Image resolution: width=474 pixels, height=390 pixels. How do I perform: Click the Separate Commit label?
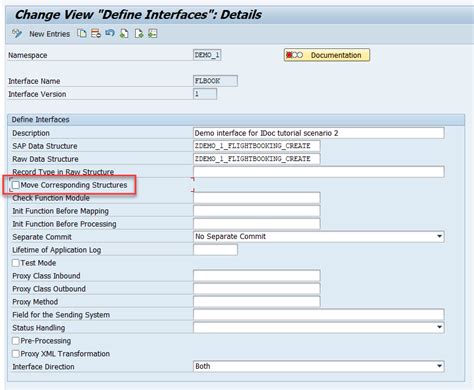[x=42, y=237]
